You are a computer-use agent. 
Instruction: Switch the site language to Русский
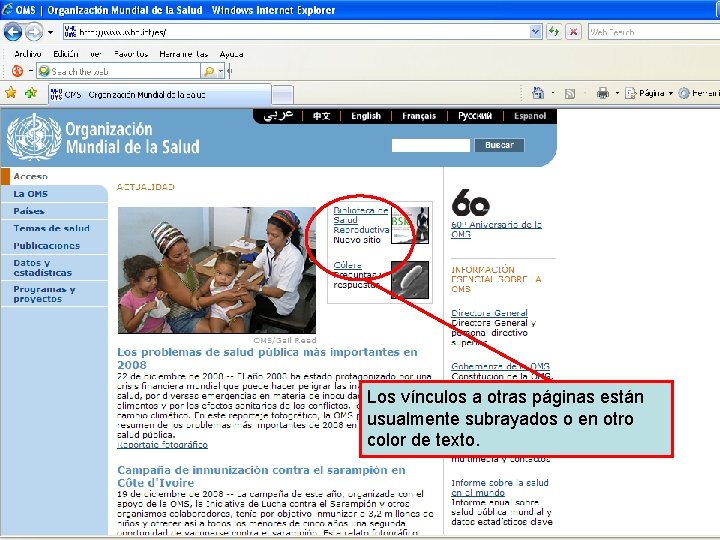[475, 116]
